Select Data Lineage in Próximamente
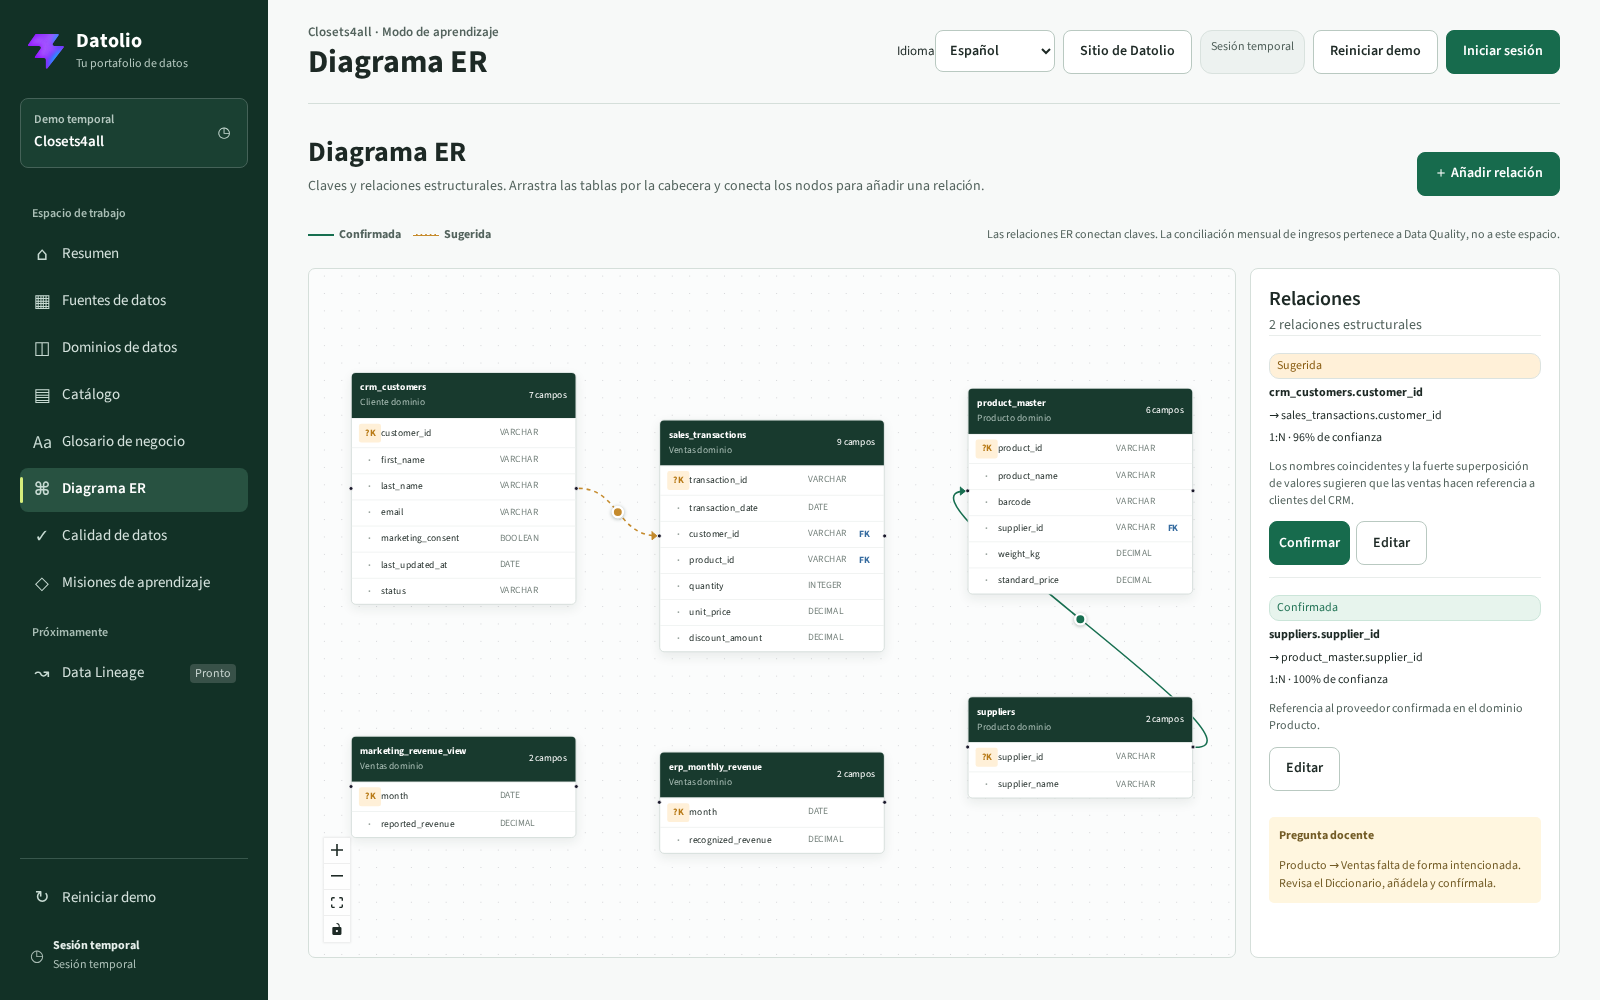 coord(134,673)
